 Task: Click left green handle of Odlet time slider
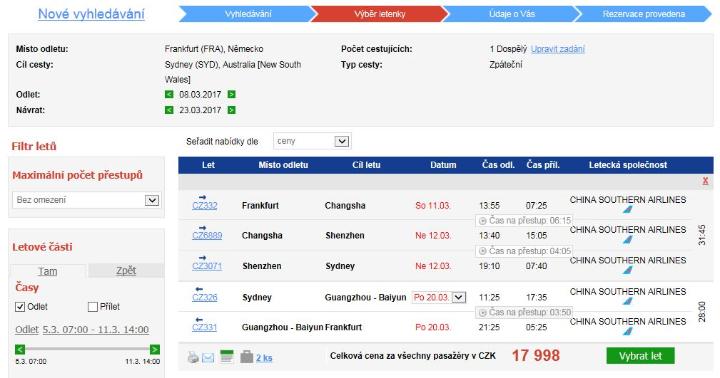(x=20, y=350)
